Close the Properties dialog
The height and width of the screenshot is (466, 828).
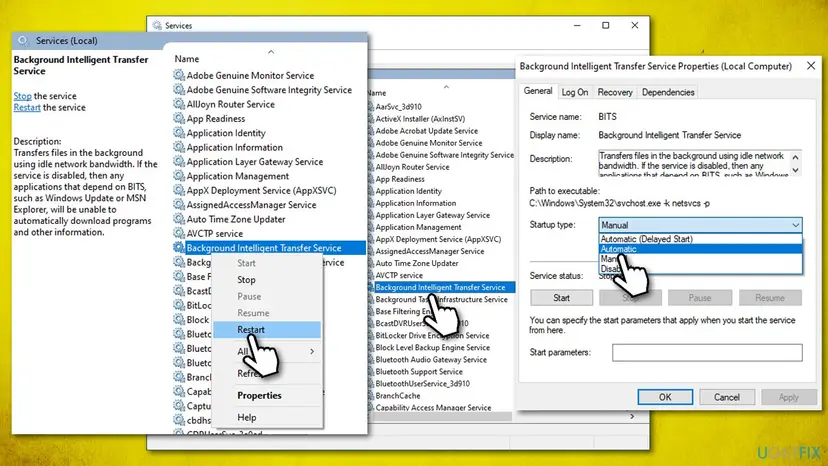coord(811,66)
